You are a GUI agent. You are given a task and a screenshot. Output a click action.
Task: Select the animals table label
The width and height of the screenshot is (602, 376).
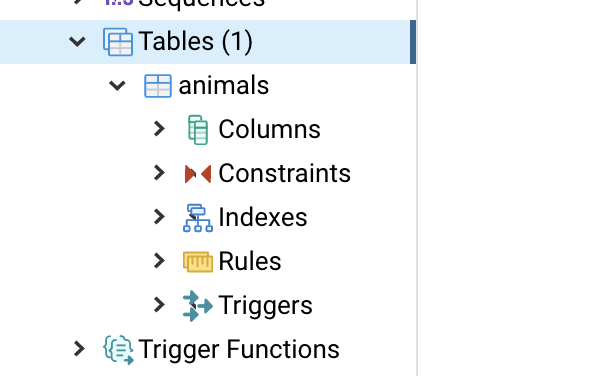coord(223,86)
